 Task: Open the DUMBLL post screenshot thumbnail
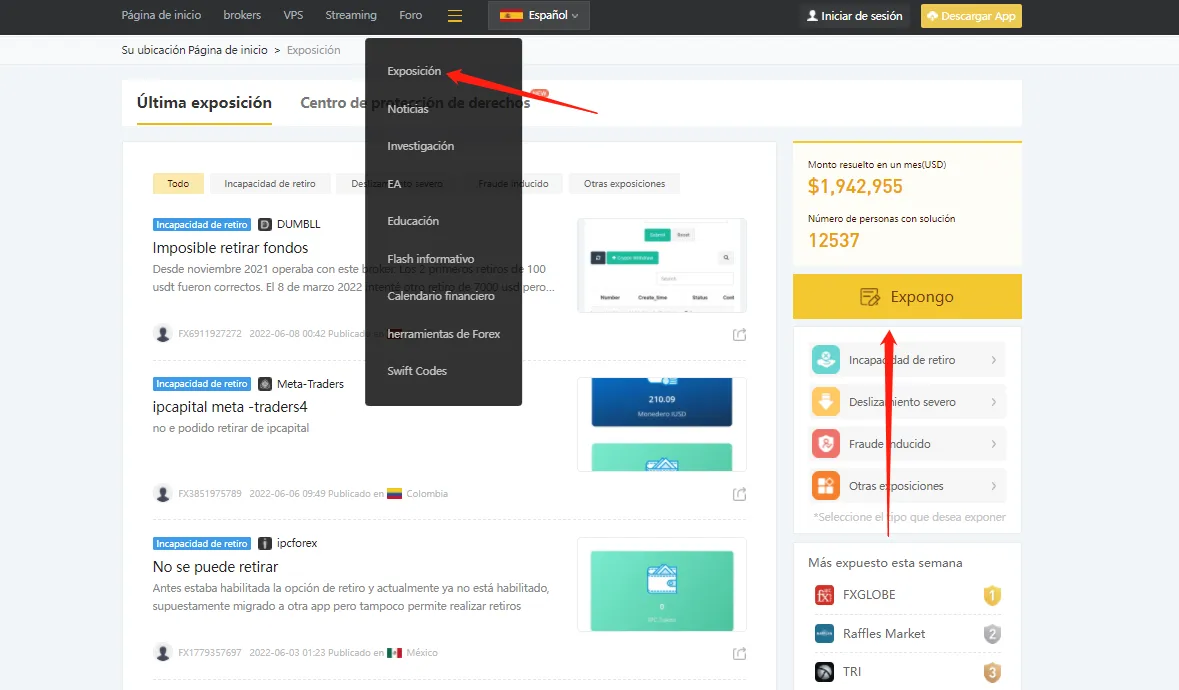662,265
